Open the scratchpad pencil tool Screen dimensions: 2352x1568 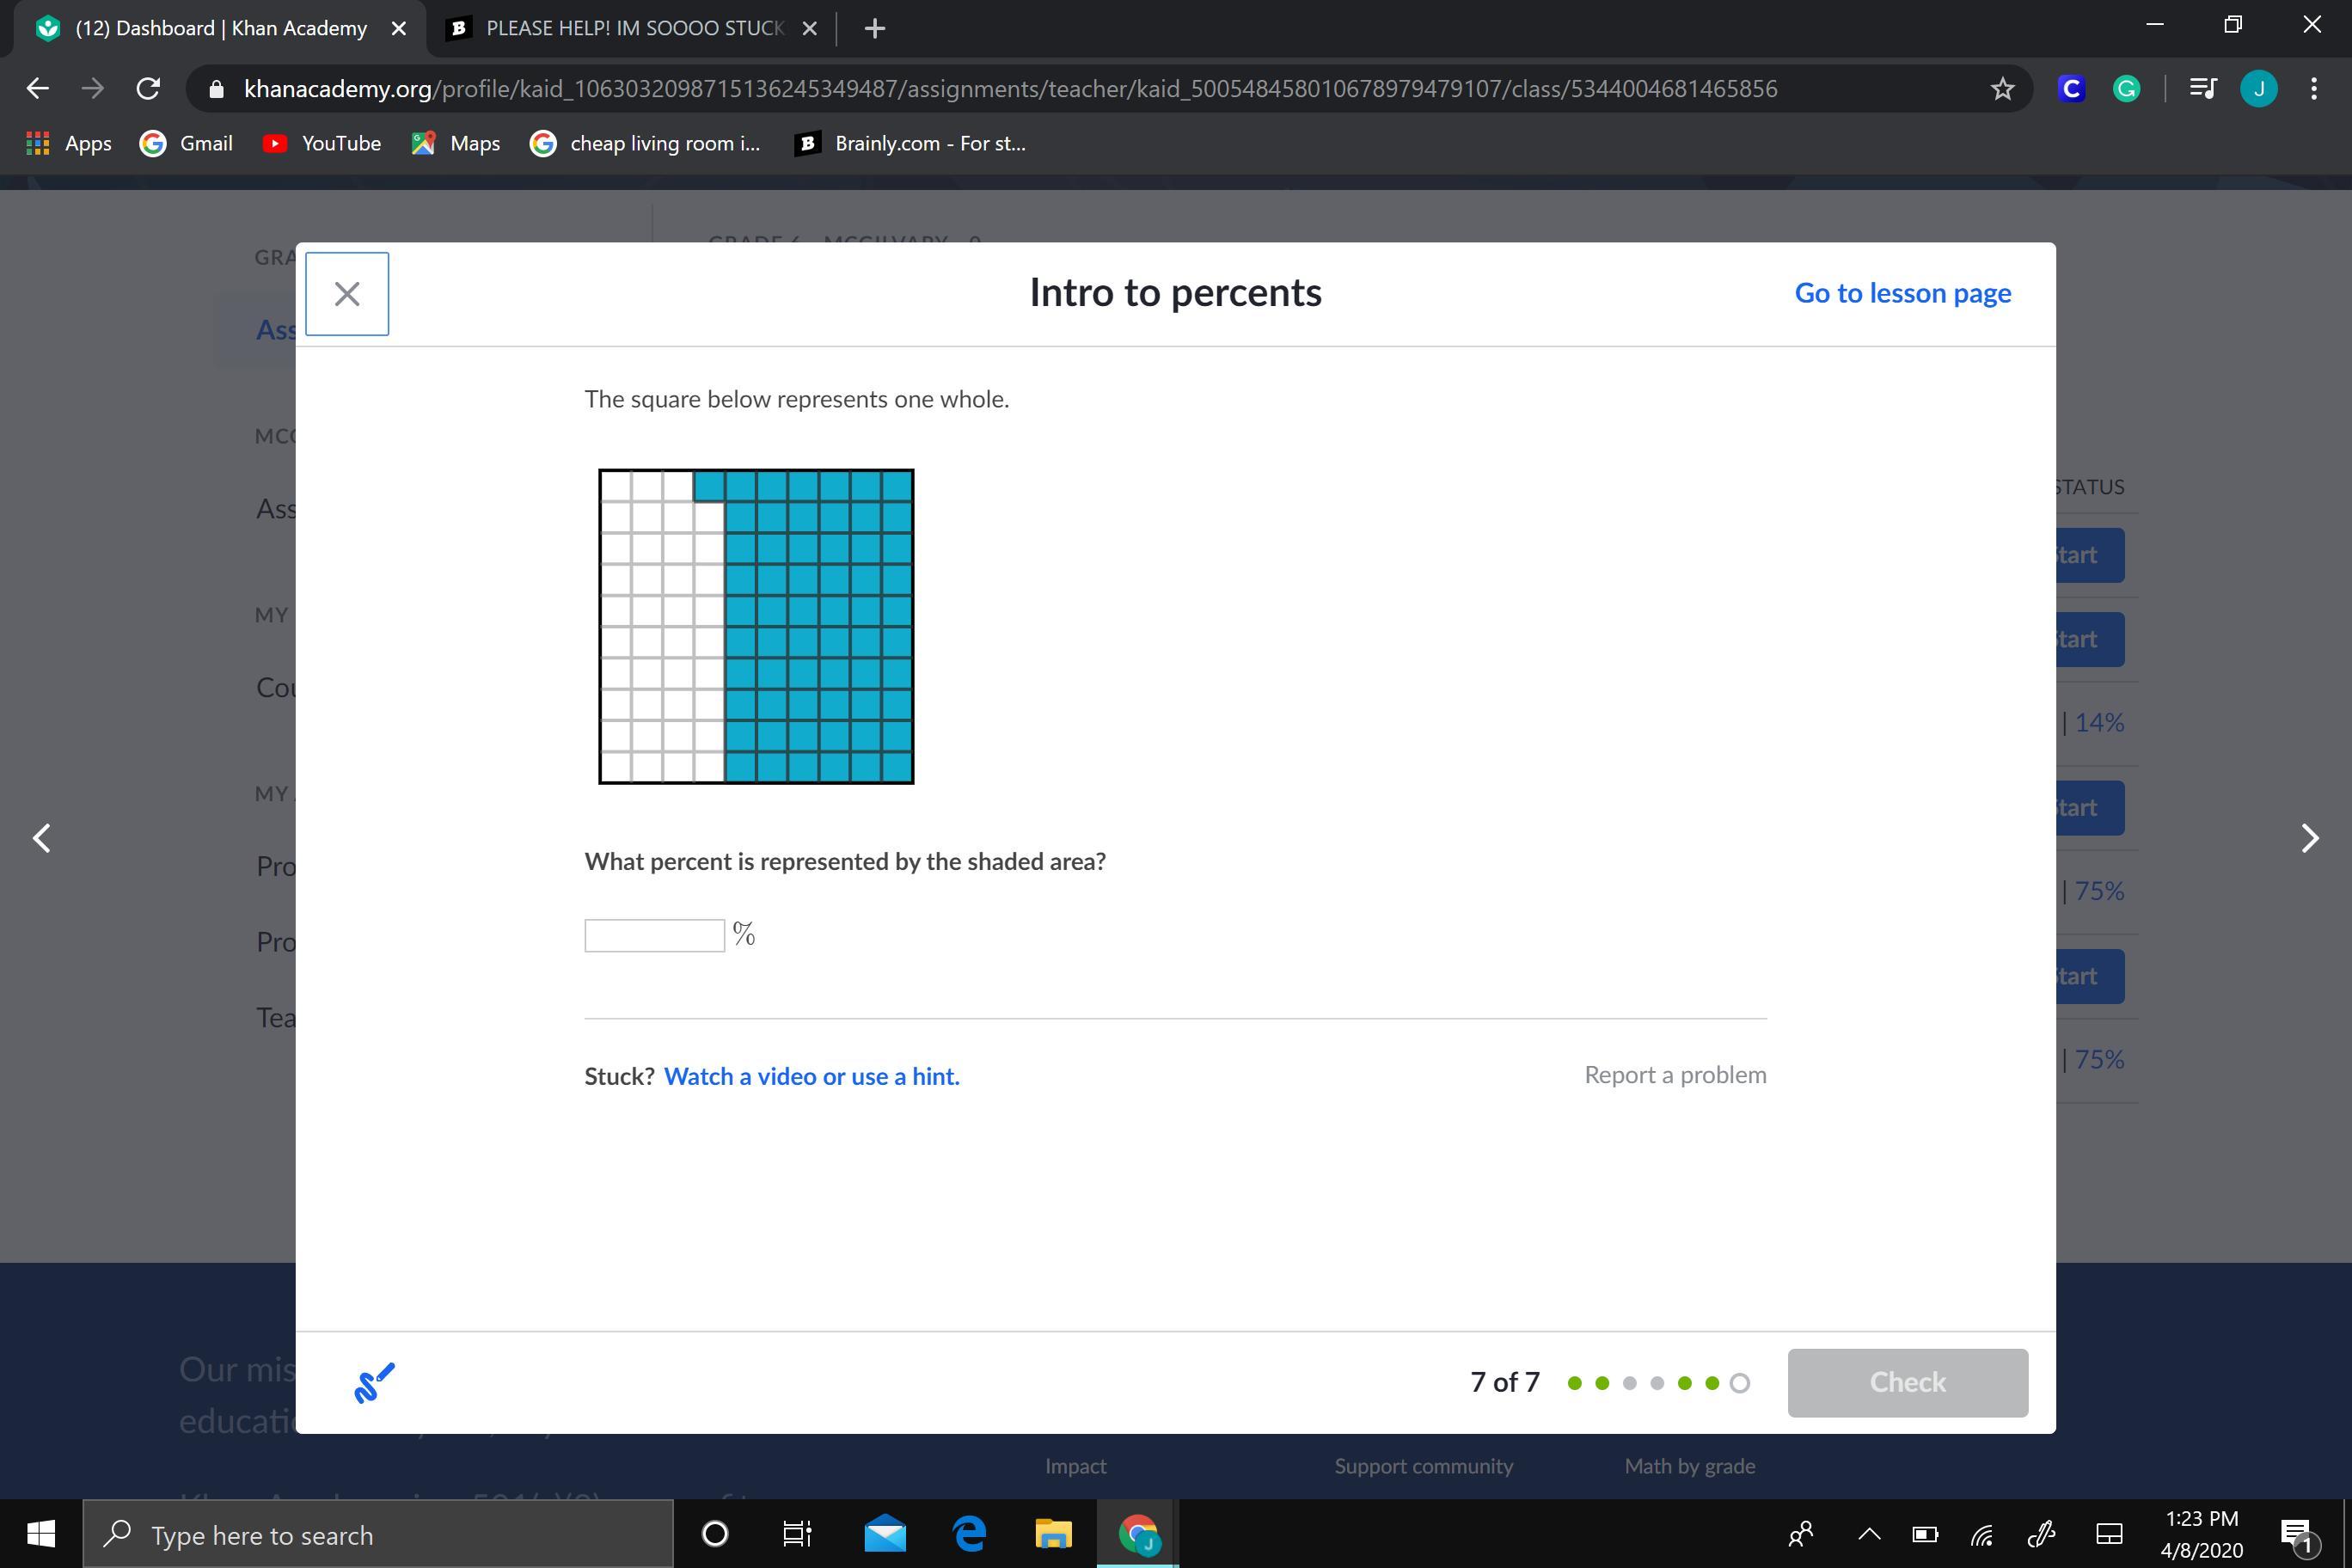[x=374, y=1382]
